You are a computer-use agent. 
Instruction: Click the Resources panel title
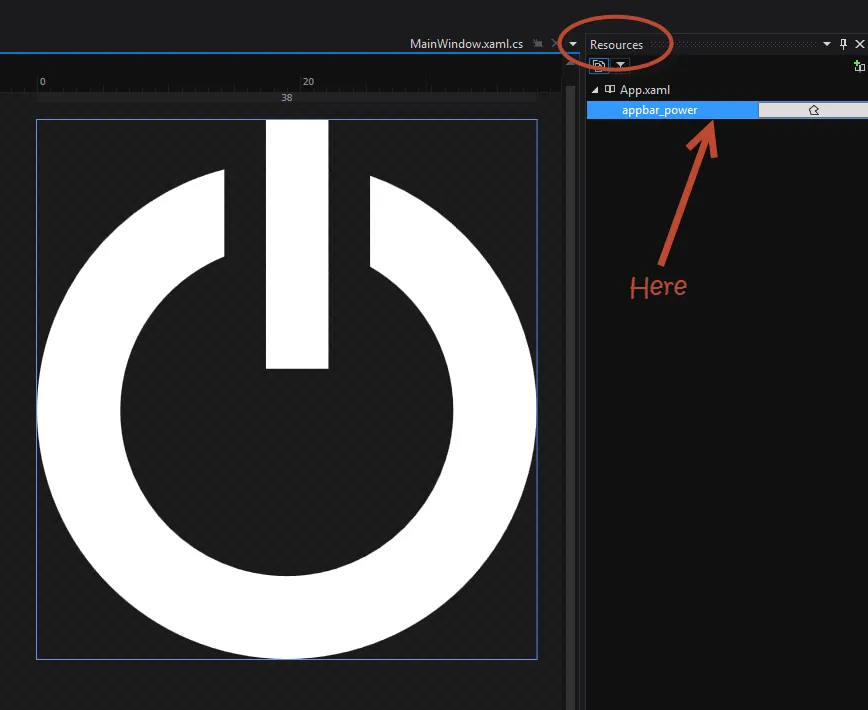point(616,45)
